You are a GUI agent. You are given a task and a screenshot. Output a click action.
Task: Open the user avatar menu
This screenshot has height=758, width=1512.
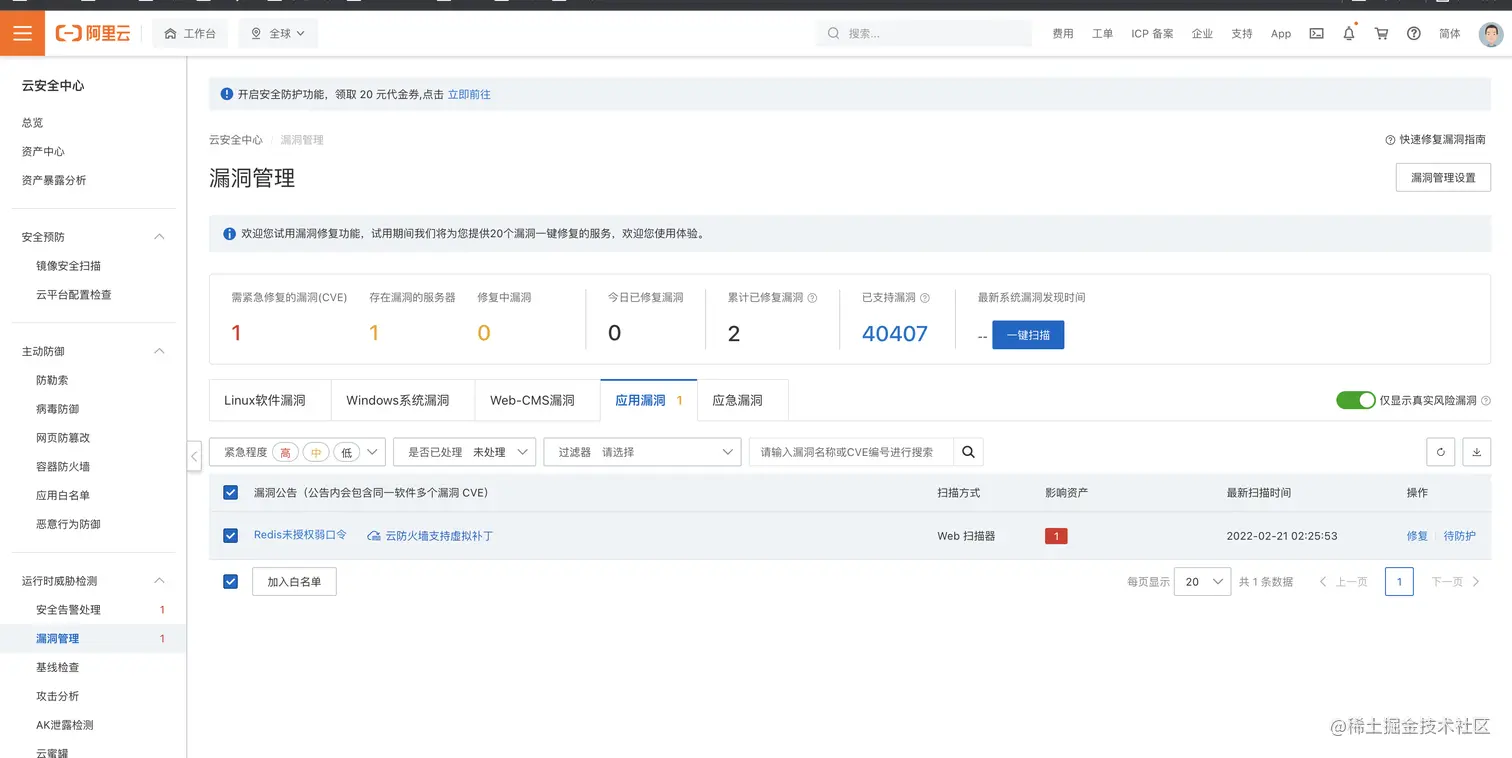[x=1491, y=34]
